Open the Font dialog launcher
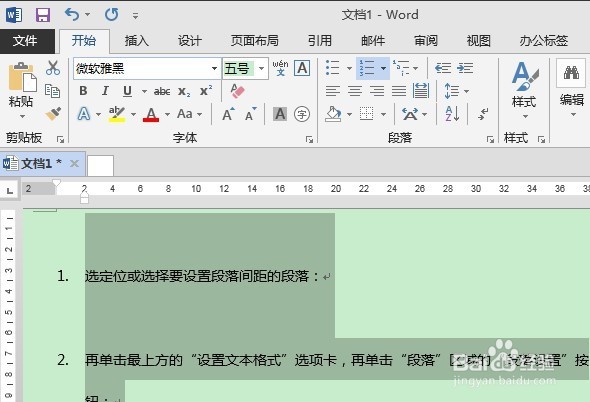 (x=309, y=140)
